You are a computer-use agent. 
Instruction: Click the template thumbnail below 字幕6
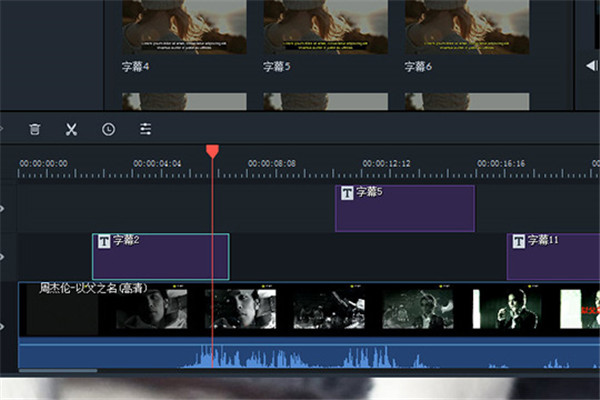(467, 101)
